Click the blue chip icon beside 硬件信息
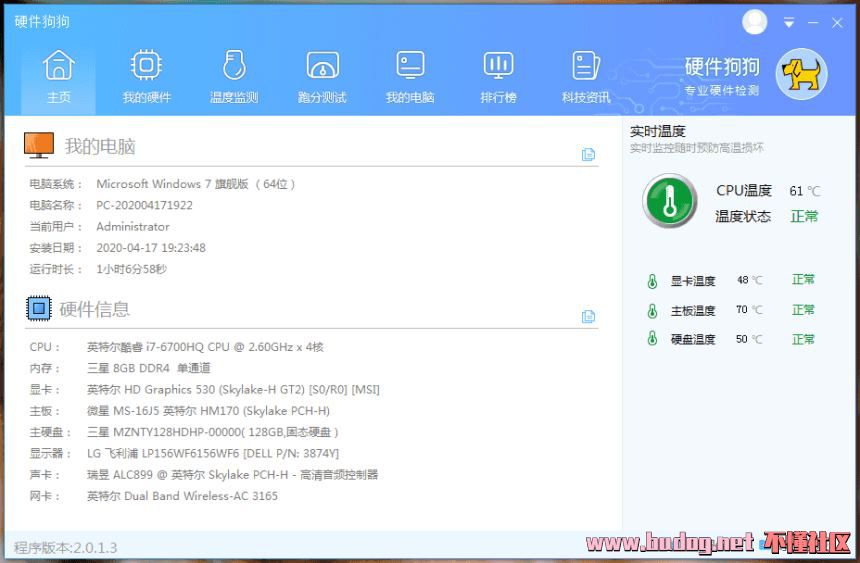The width and height of the screenshot is (860, 563). tap(38, 309)
